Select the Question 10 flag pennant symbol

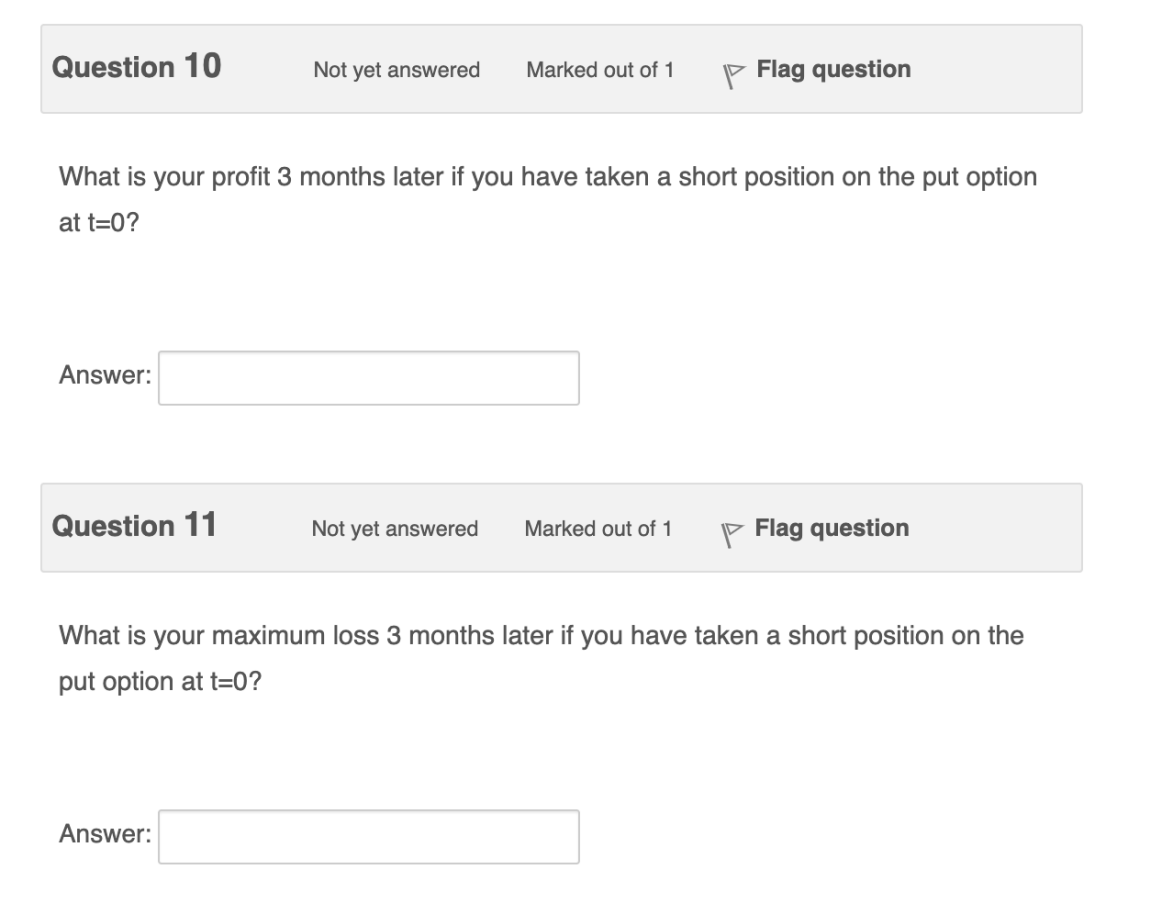pos(735,69)
